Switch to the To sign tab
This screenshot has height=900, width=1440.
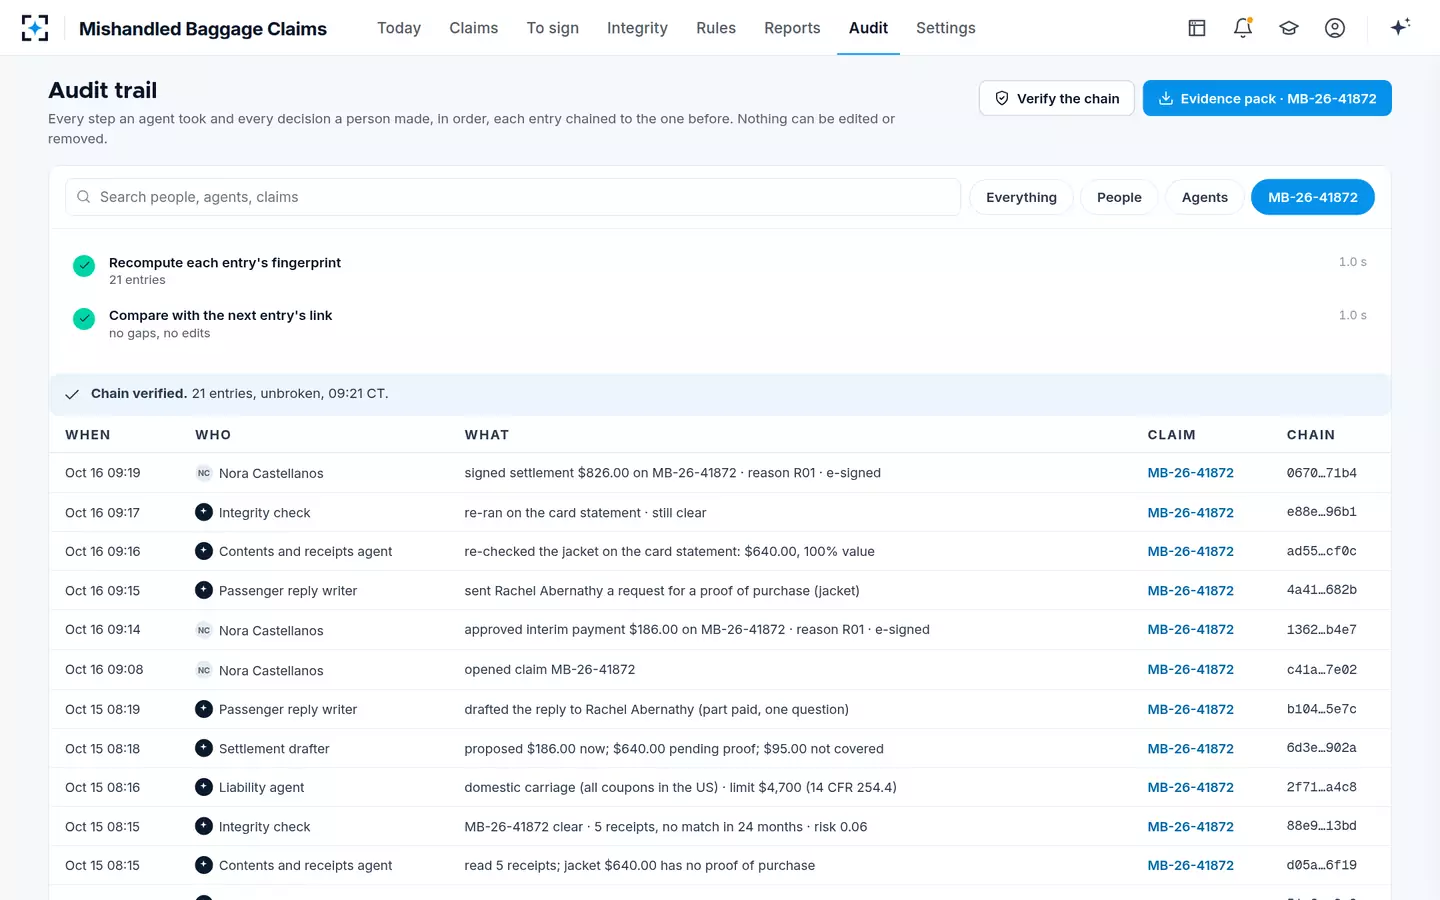point(553,28)
